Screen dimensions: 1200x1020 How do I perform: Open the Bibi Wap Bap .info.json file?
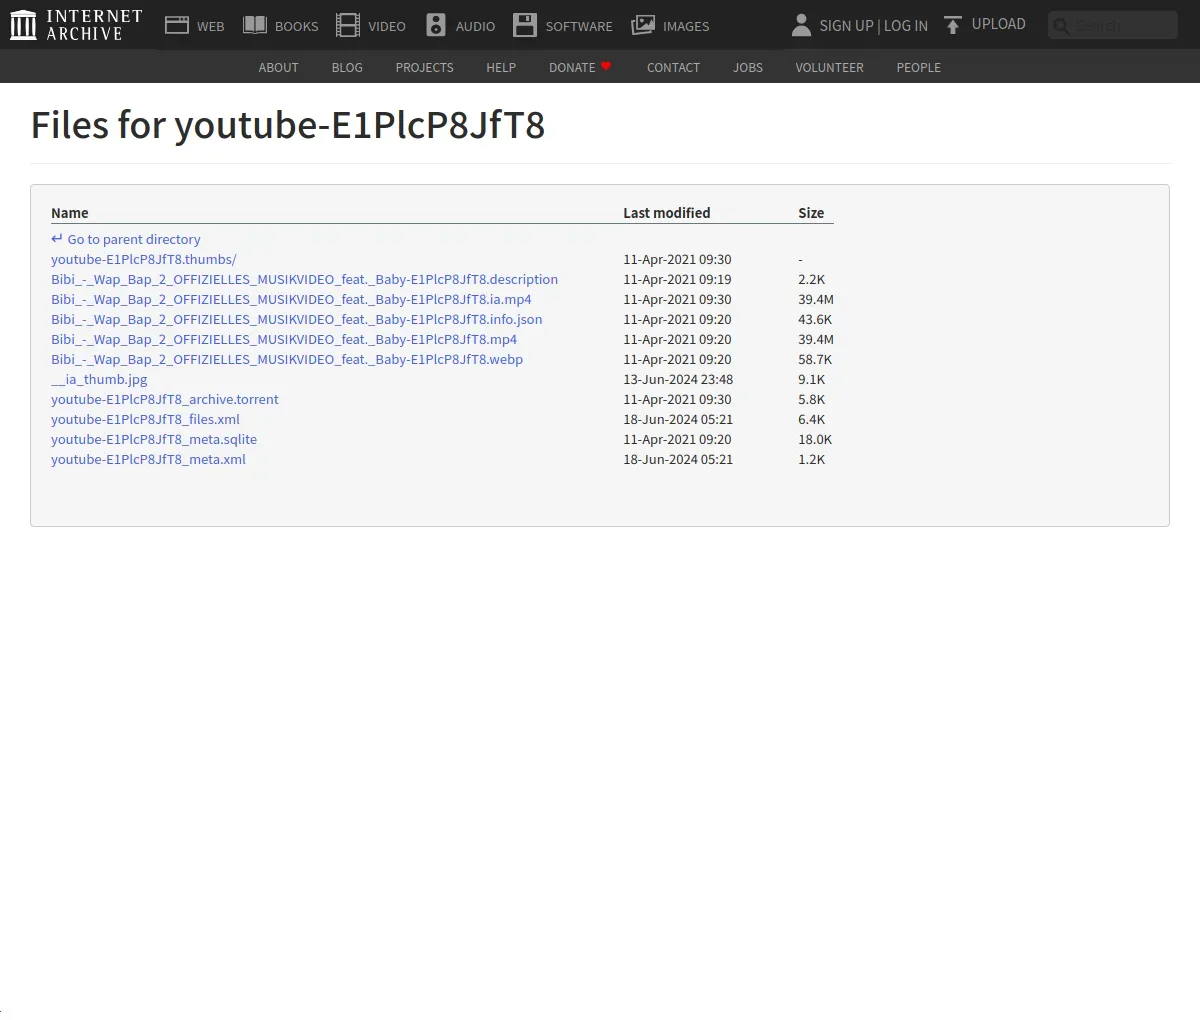tap(297, 319)
